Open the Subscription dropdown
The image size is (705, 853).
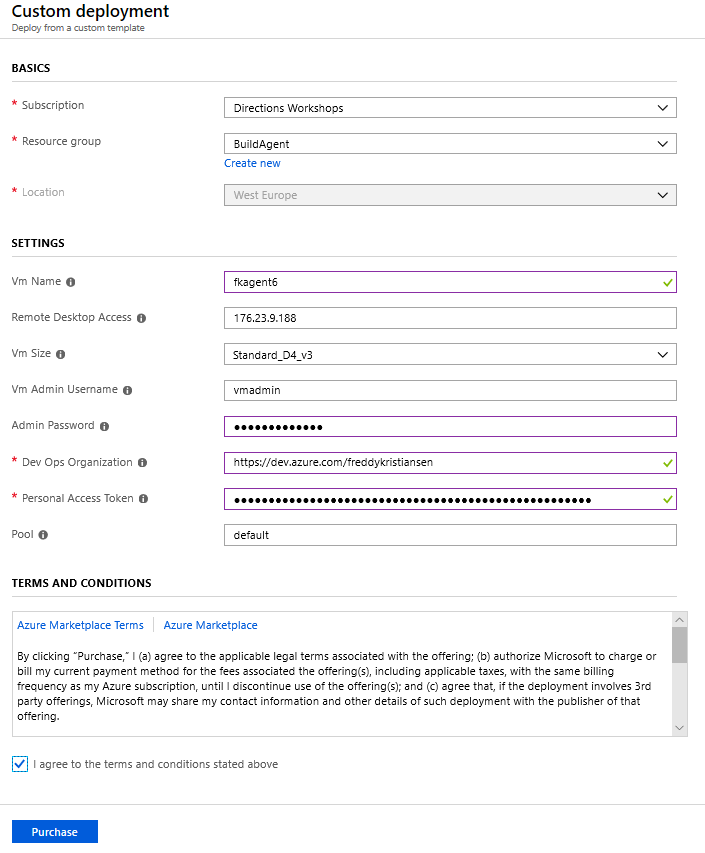[450, 108]
